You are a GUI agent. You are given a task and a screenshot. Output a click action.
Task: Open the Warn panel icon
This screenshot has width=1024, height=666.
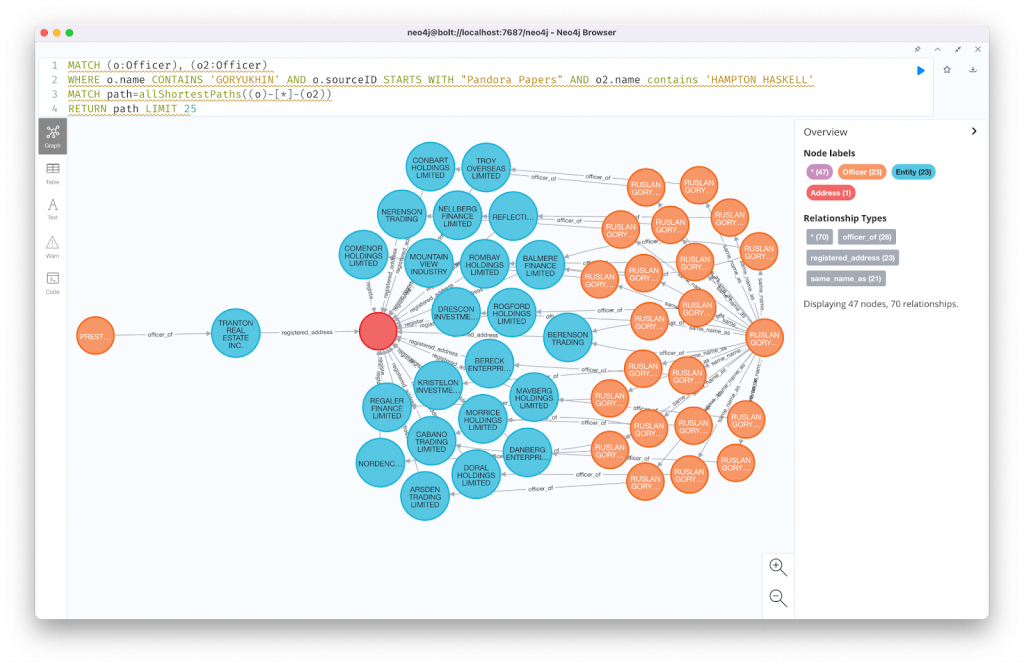pos(52,247)
